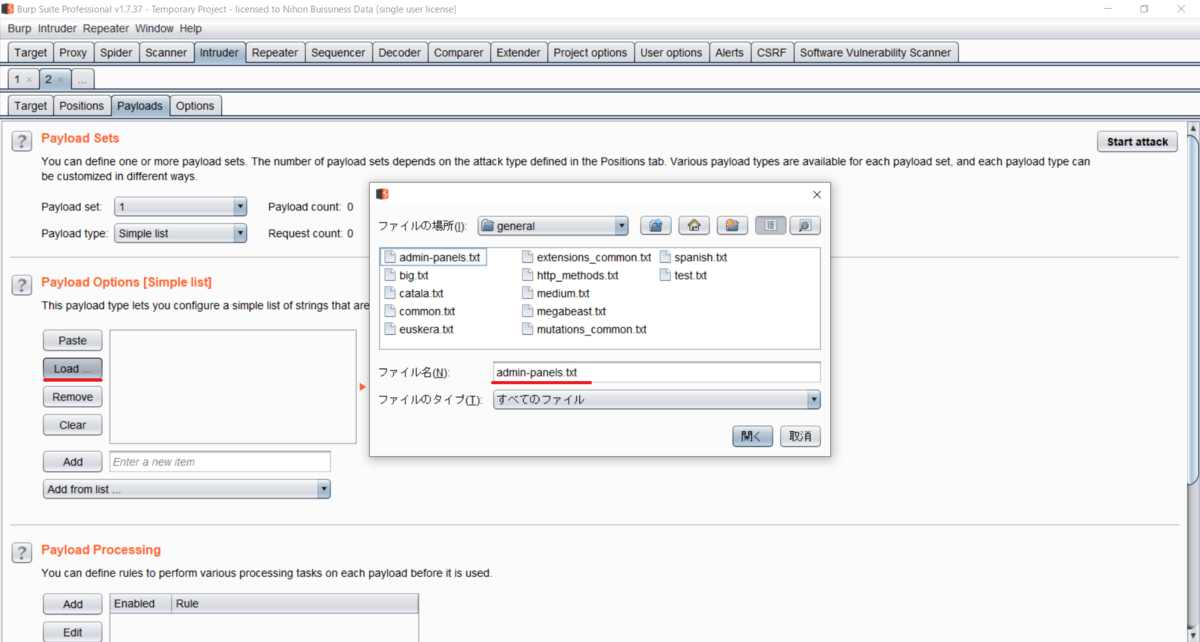Open the CSRF tab
The width and height of the screenshot is (1200, 642).
click(x=771, y=53)
